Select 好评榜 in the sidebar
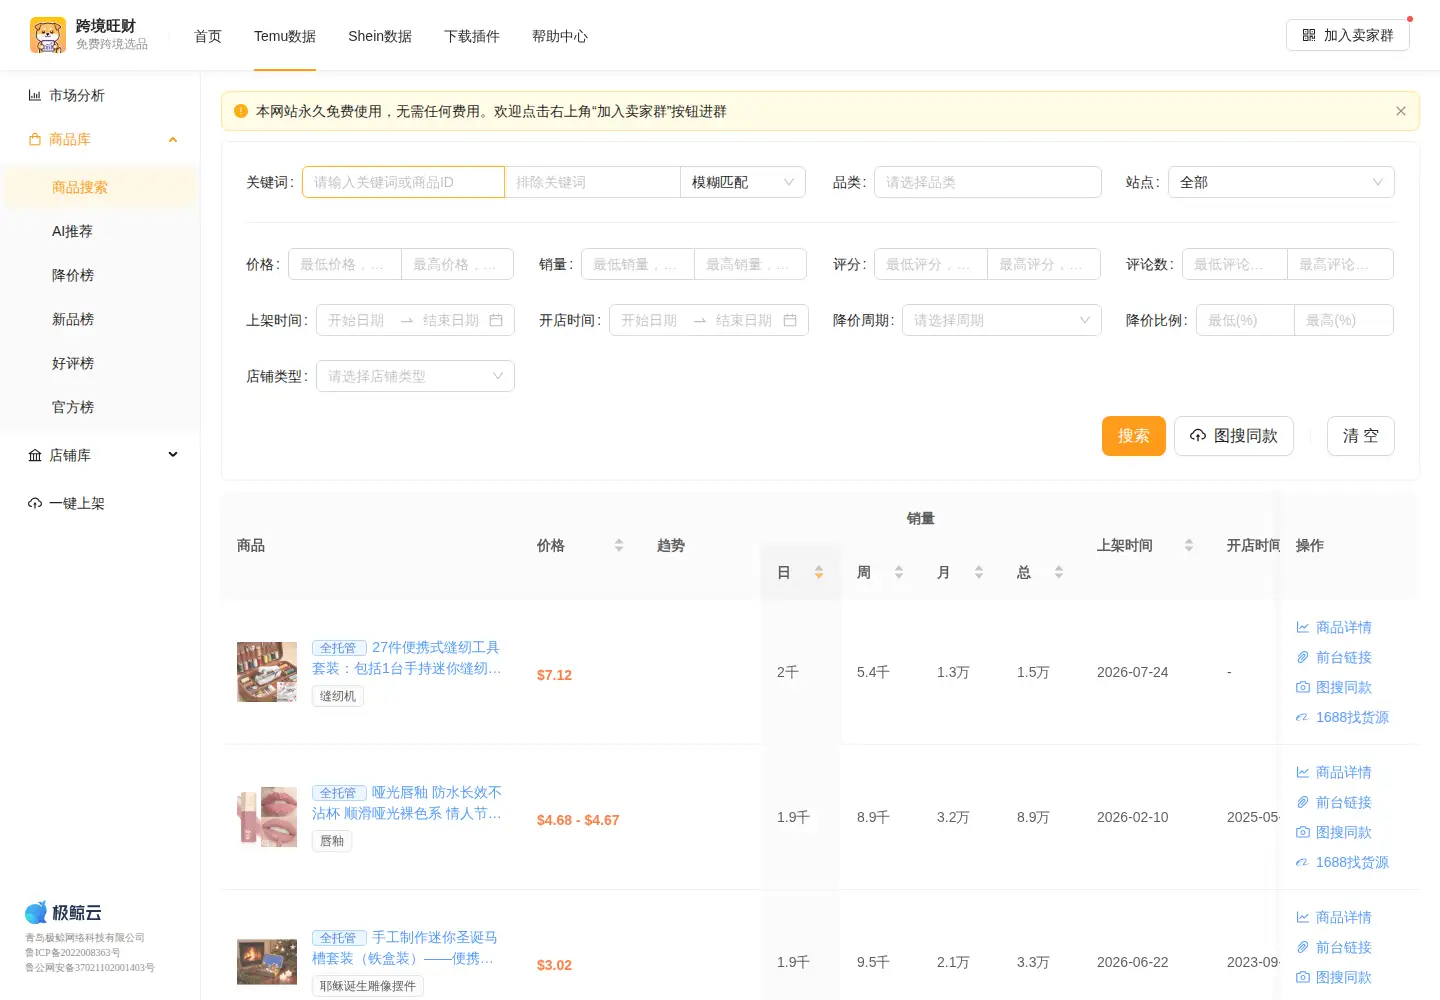 pyautogui.click(x=100, y=363)
